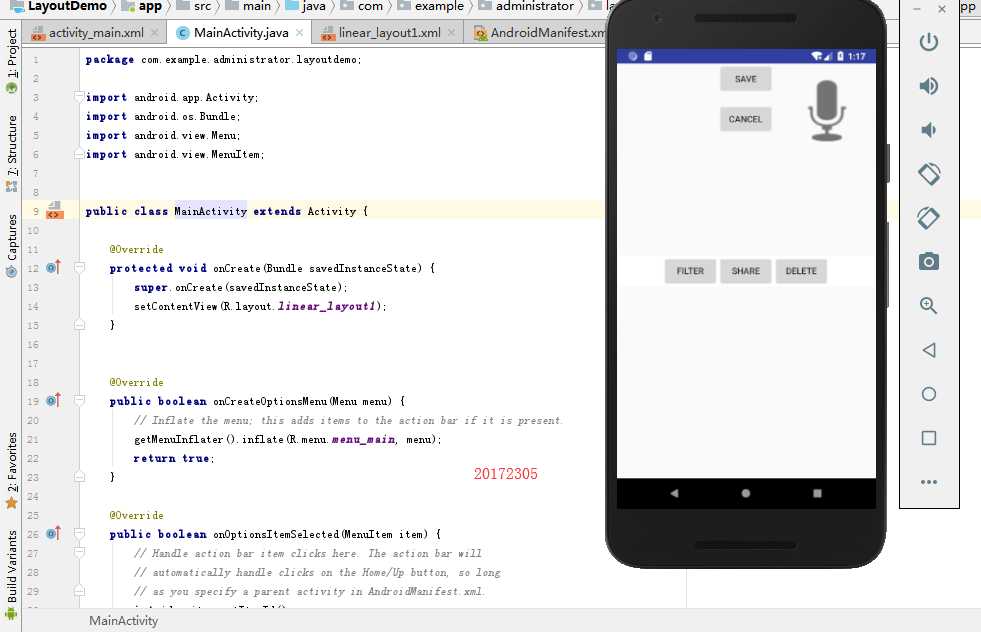981x632 pixels.
Task: Switch to the activity_main.xml tab
Action: point(96,33)
